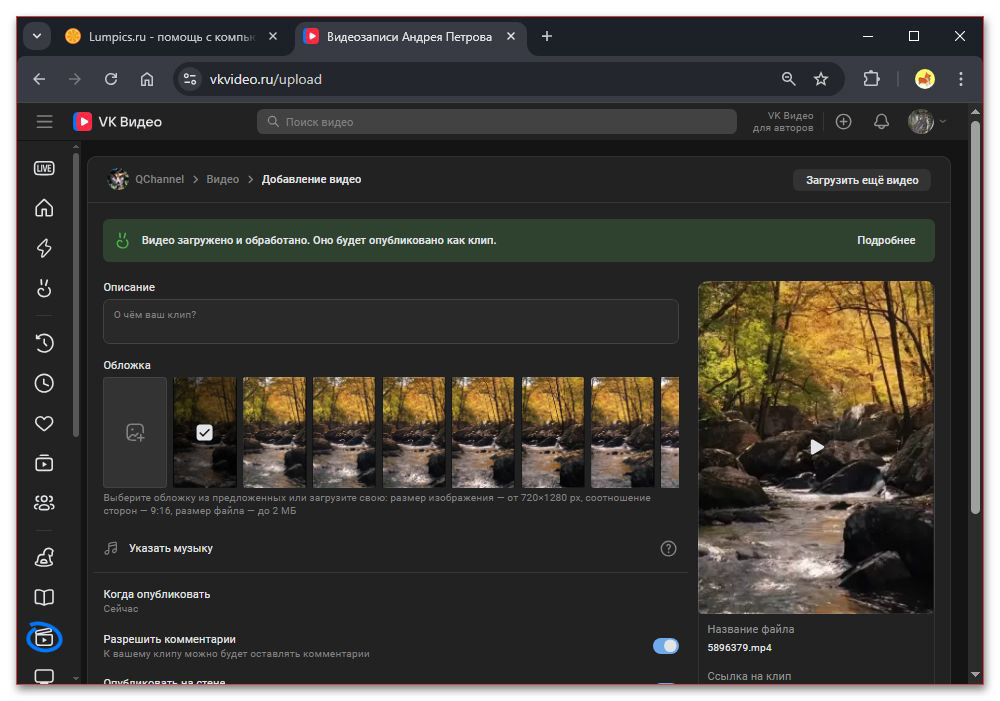Switch to the Lumpics.ru browser tab
The width and height of the screenshot is (1000, 701).
coord(171,37)
